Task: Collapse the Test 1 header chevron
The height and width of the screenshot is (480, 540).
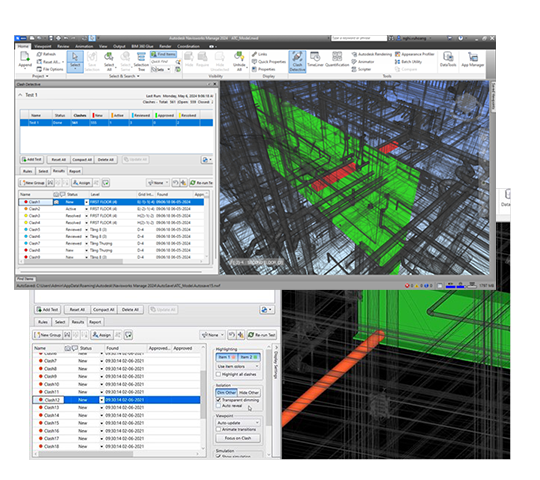Action: pos(20,95)
